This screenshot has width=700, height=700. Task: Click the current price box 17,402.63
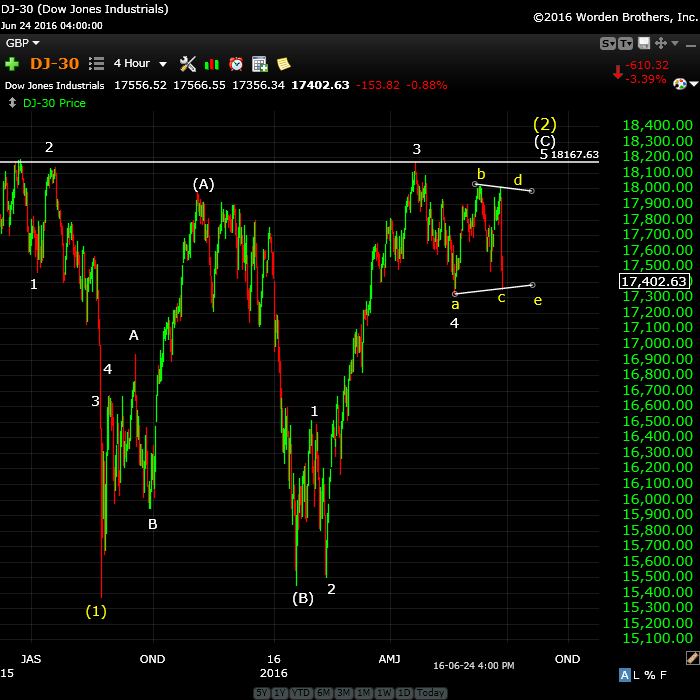point(654,281)
